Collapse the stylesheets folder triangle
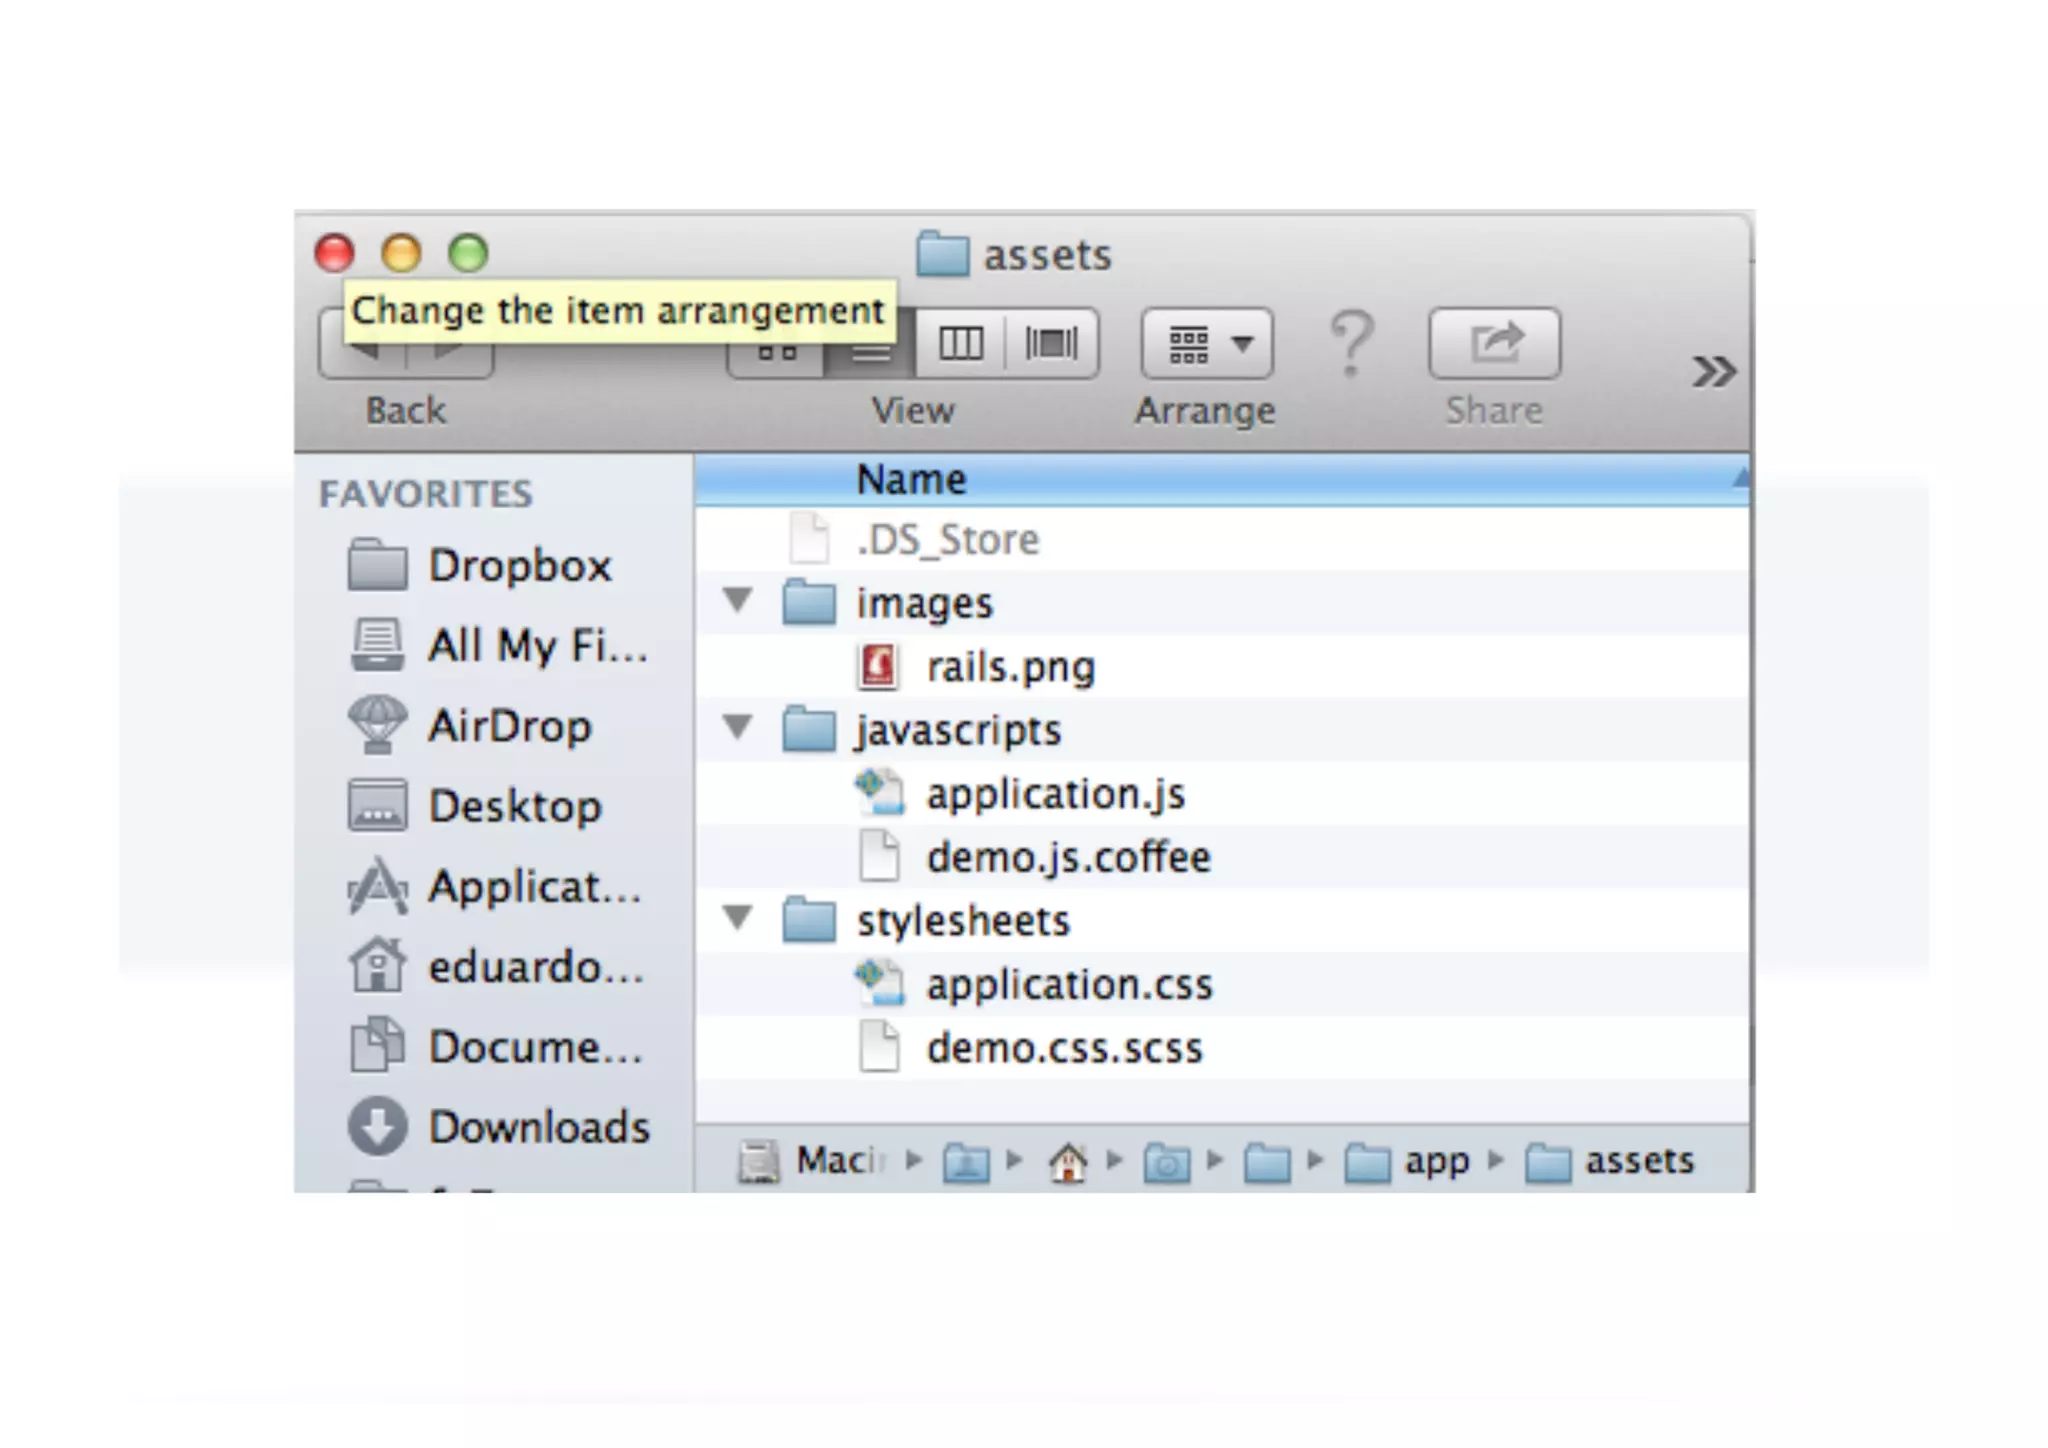 coord(738,918)
